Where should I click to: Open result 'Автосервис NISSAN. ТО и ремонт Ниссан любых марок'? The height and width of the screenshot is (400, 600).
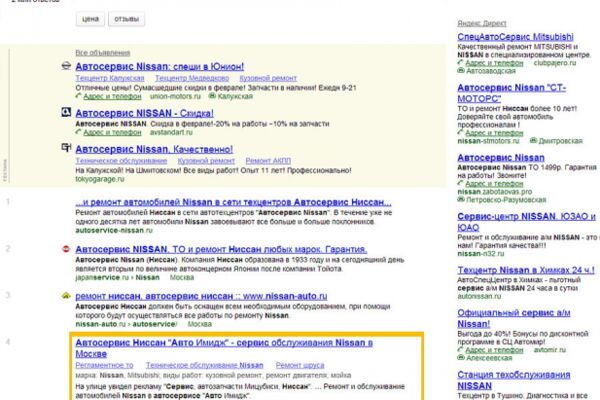click(221, 250)
